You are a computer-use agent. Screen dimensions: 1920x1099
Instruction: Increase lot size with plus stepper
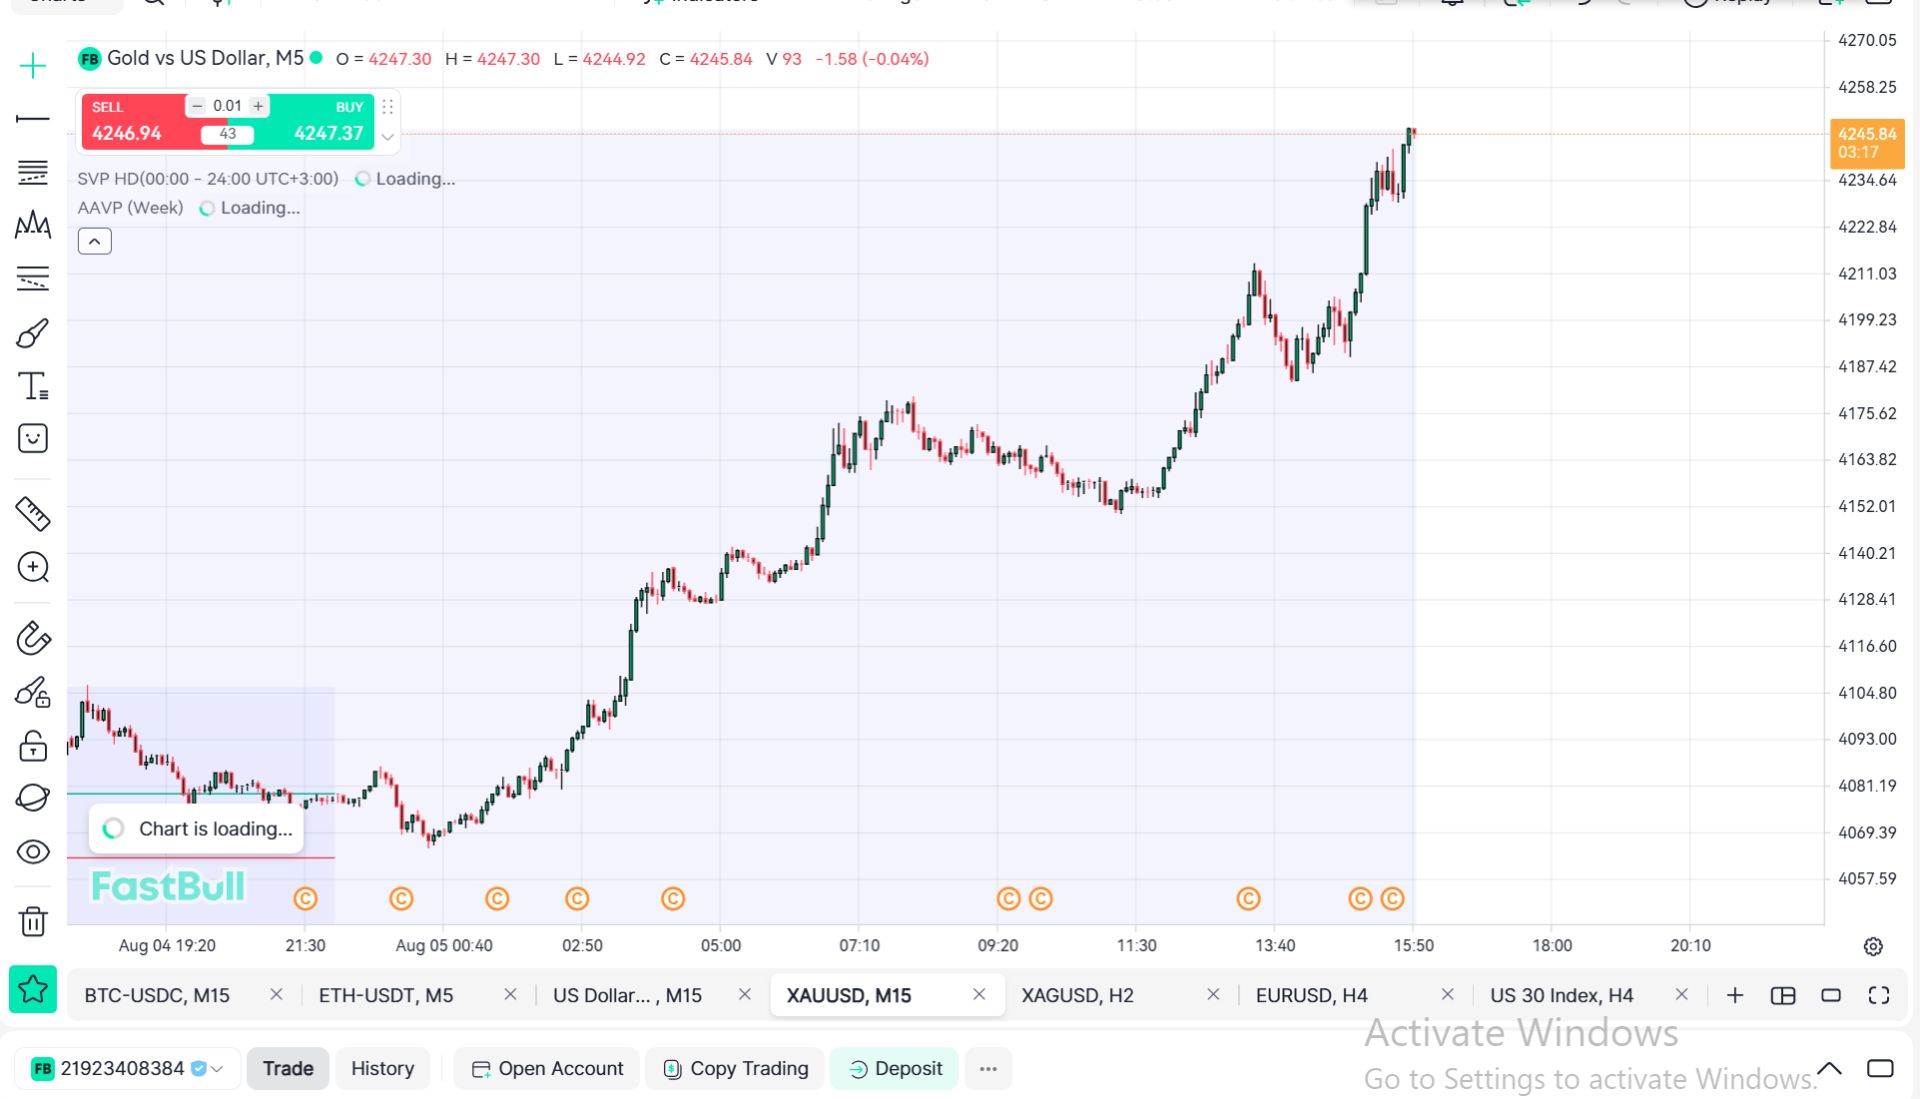(258, 106)
